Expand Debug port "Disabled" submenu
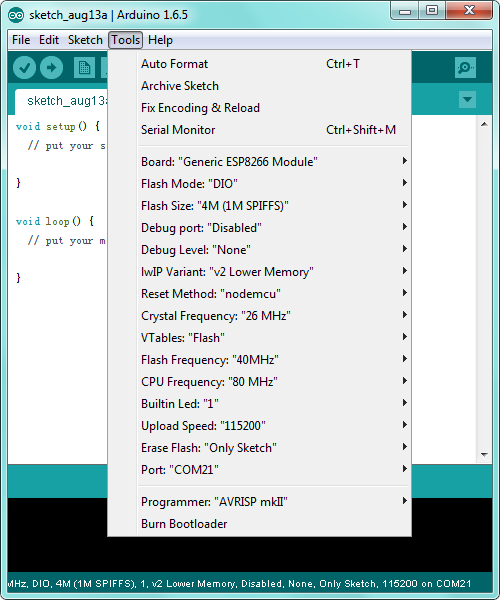The width and height of the screenshot is (500, 600). 259,228
